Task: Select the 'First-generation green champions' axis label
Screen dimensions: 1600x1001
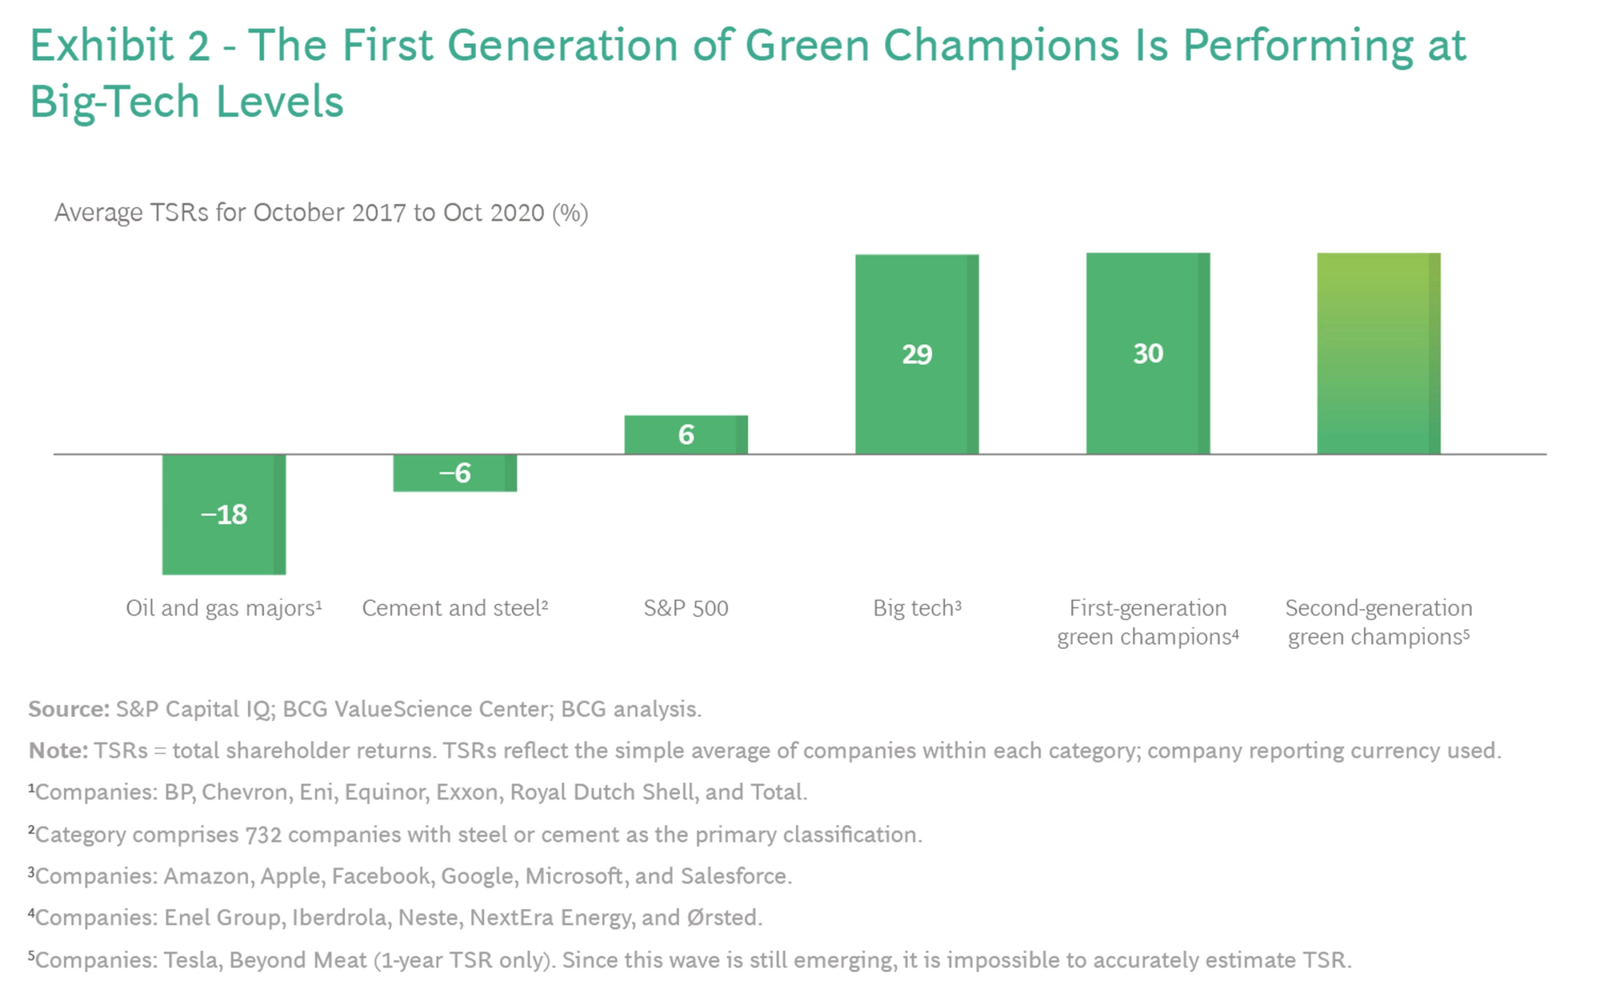Action: click(1148, 622)
